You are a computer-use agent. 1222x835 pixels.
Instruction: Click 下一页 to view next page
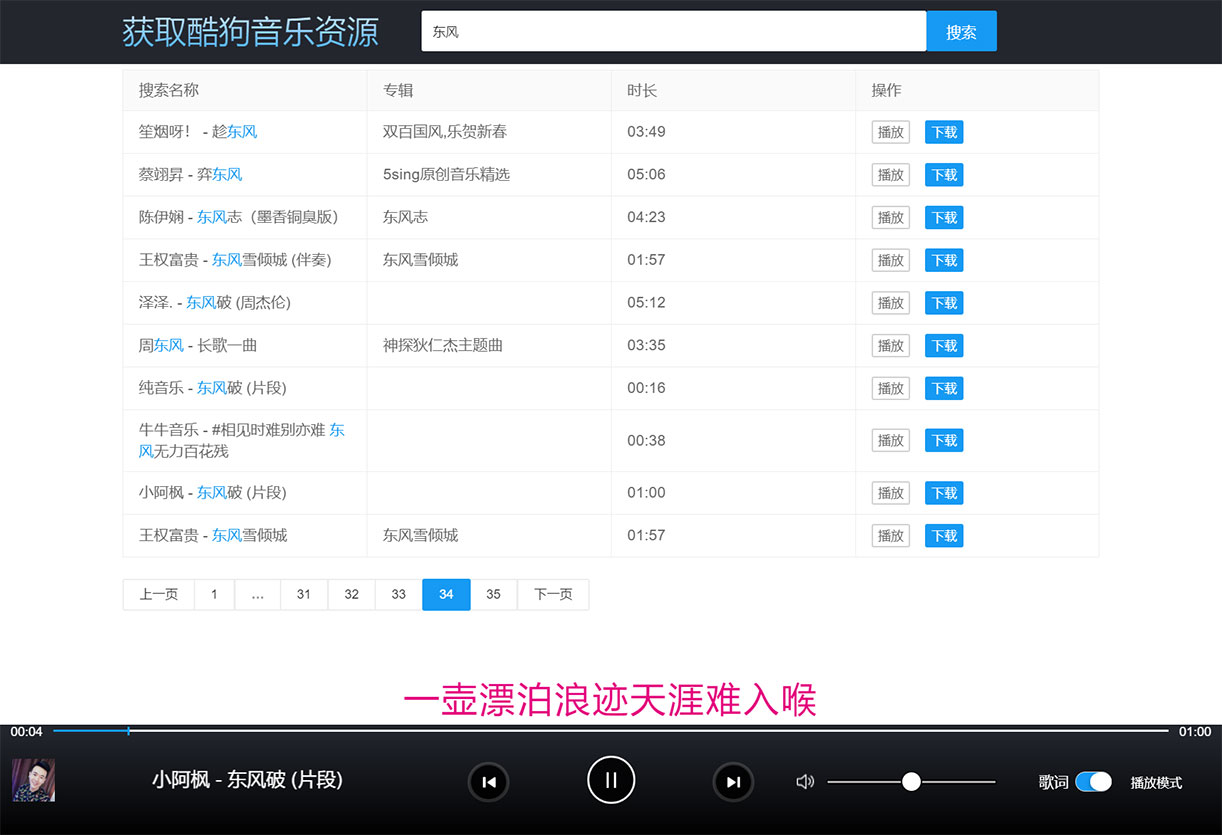click(x=553, y=594)
